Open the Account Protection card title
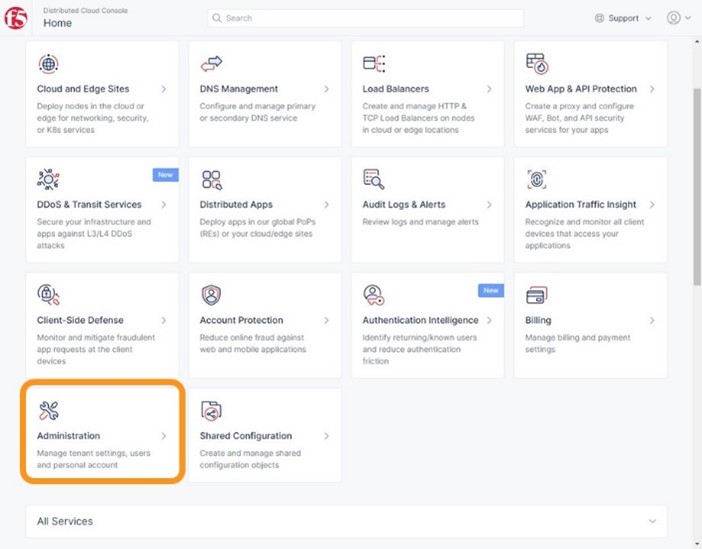The image size is (702, 549). pyautogui.click(x=241, y=320)
